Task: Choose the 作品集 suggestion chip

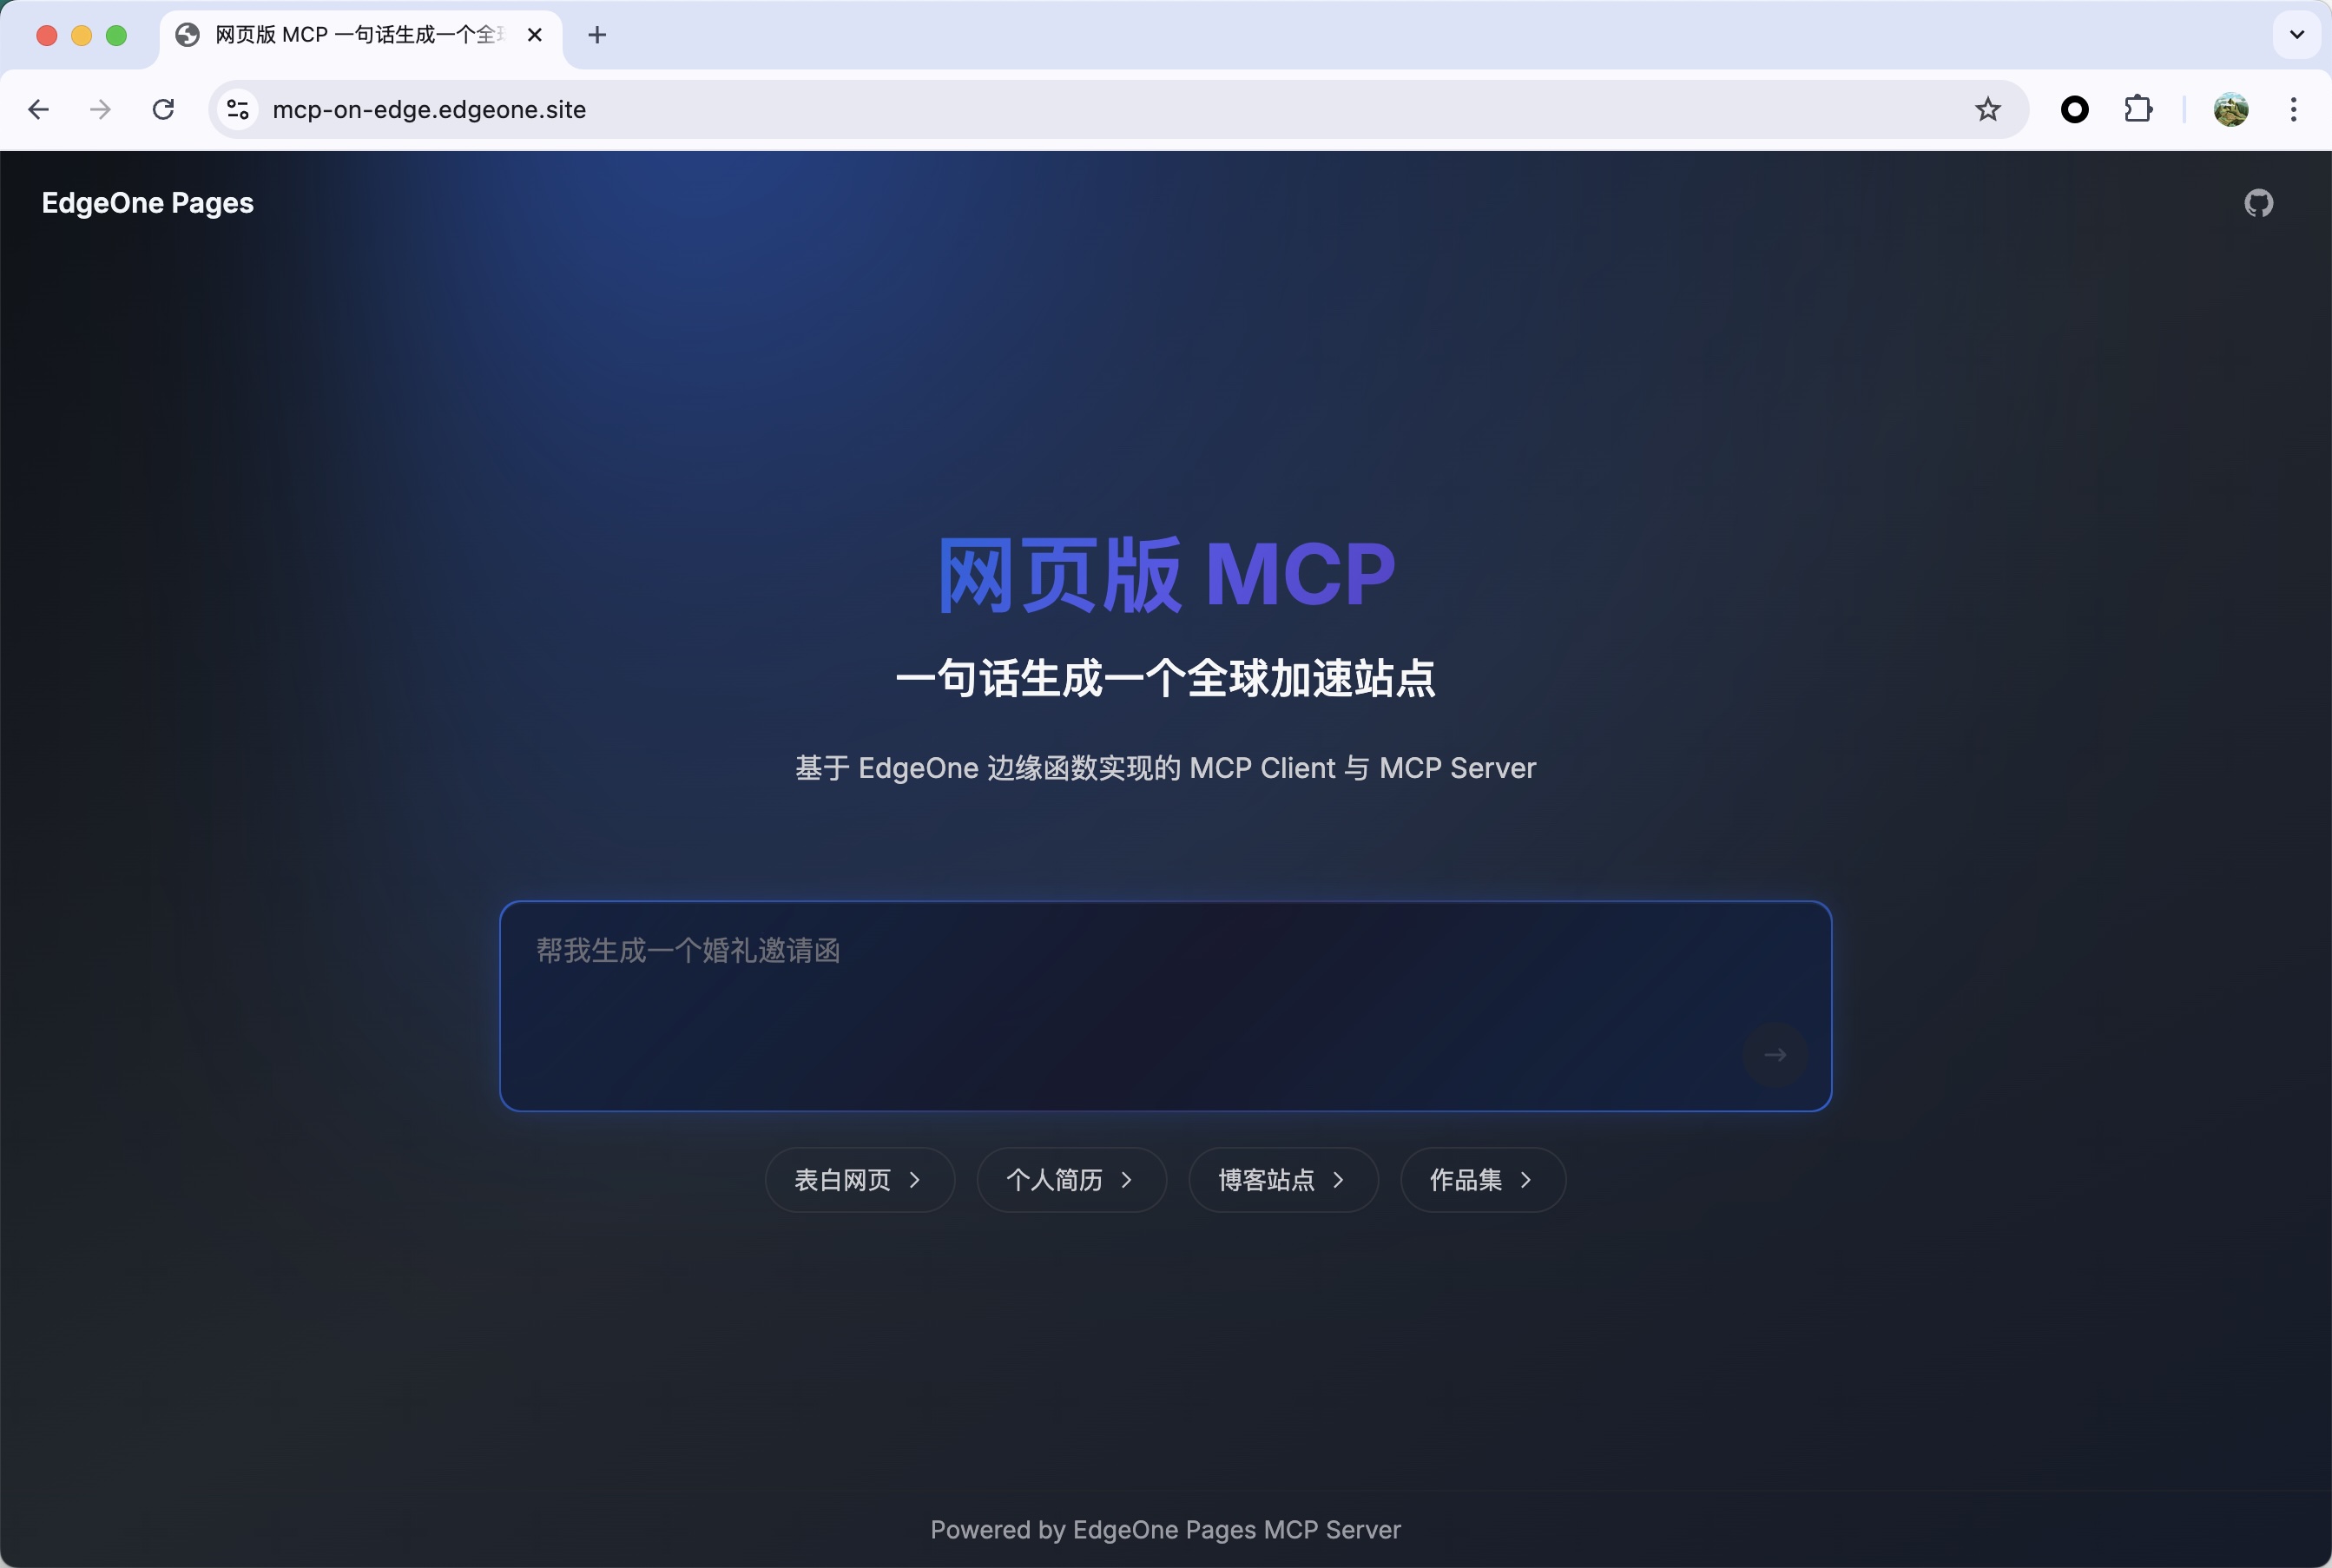Action: click(1482, 1180)
